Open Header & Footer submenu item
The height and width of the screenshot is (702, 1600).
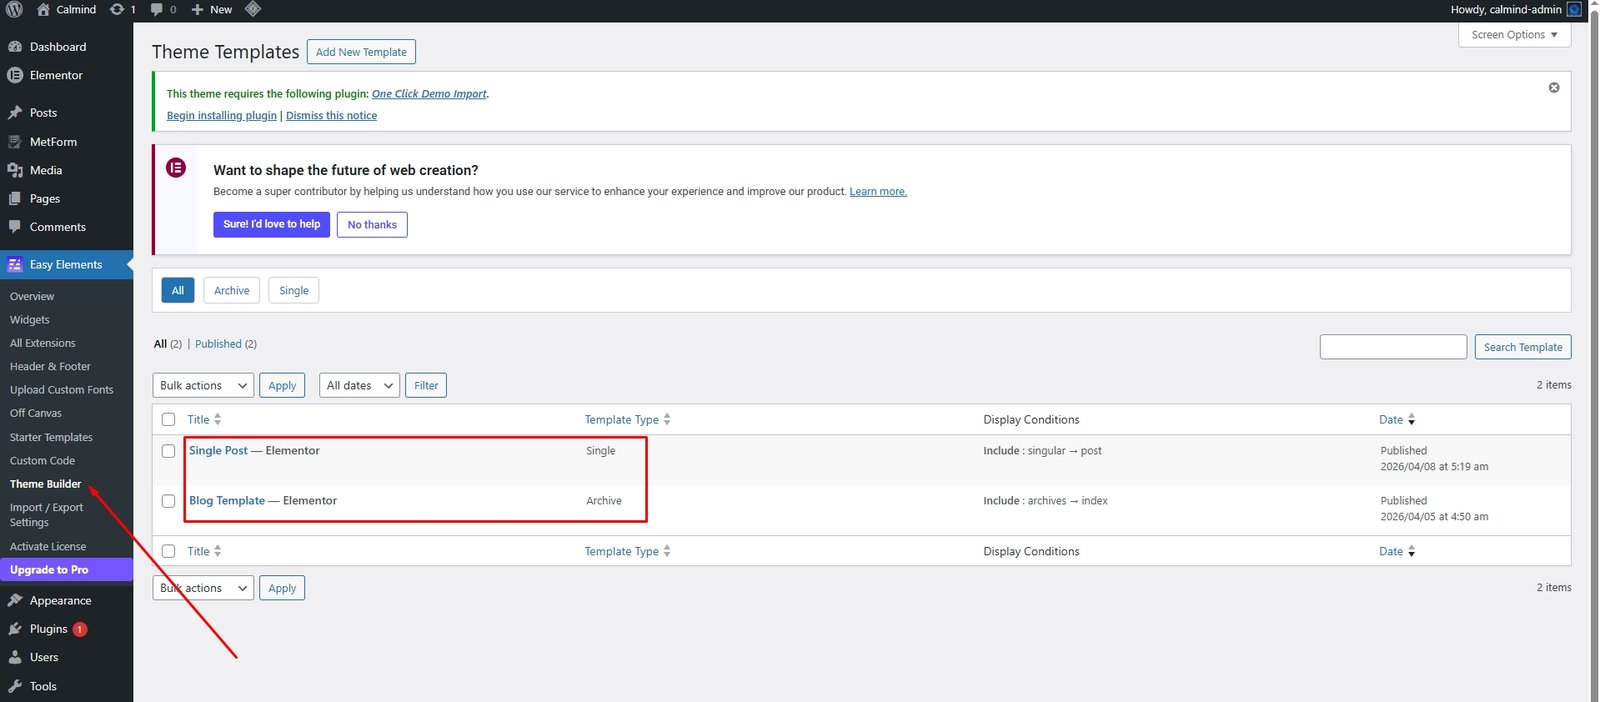click(x=50, y=366)
